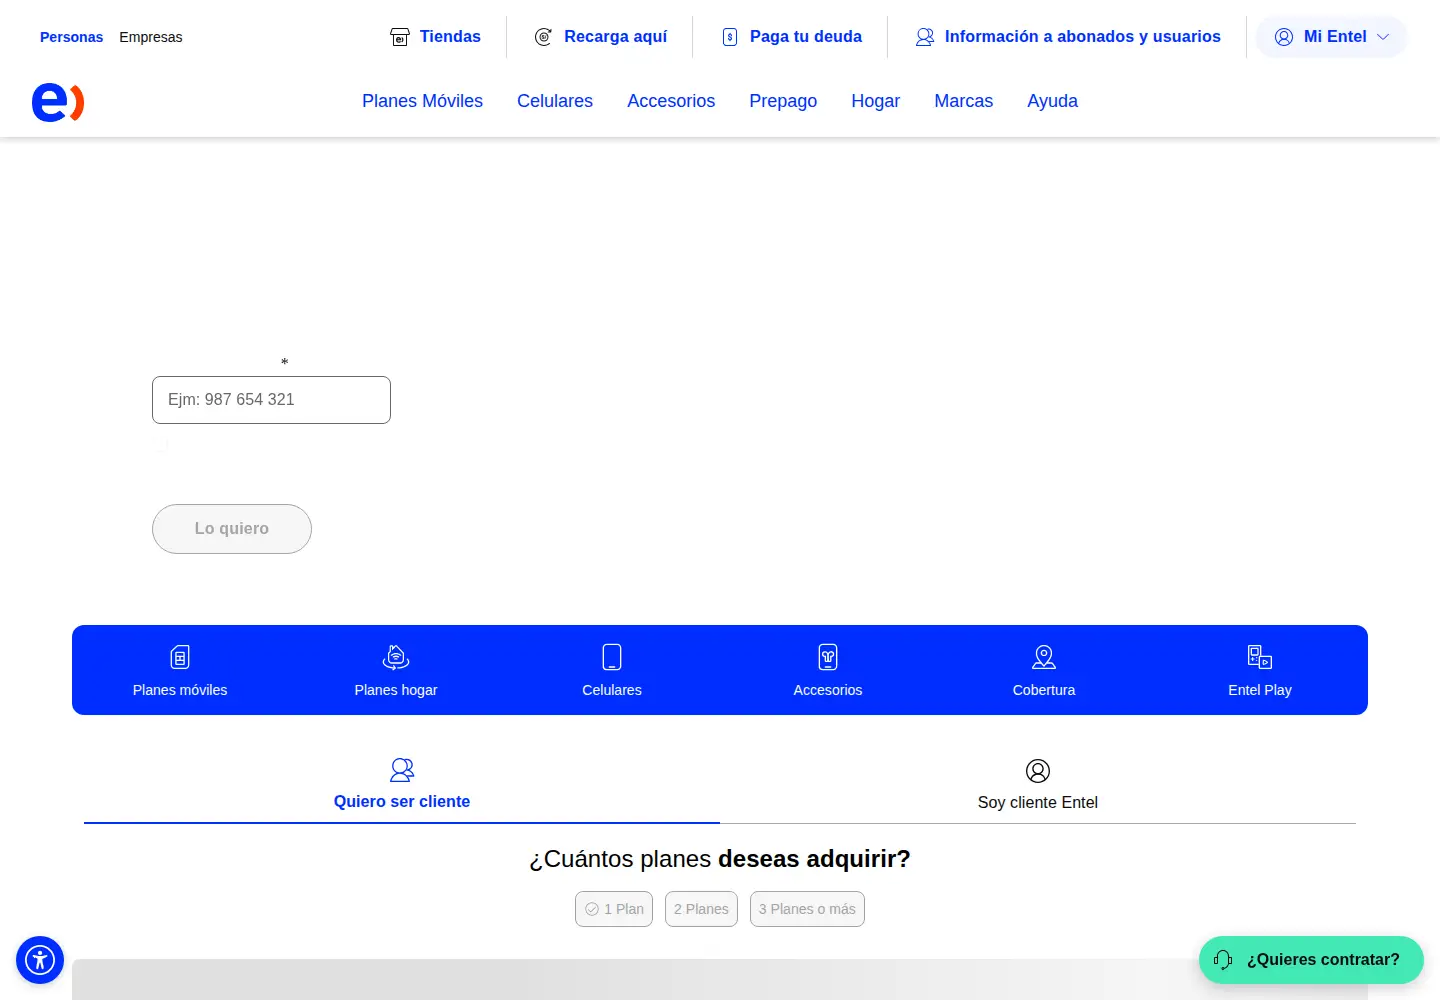
Task: Click the Recarga aquí recharge icon
Action: tap(544, 37)
